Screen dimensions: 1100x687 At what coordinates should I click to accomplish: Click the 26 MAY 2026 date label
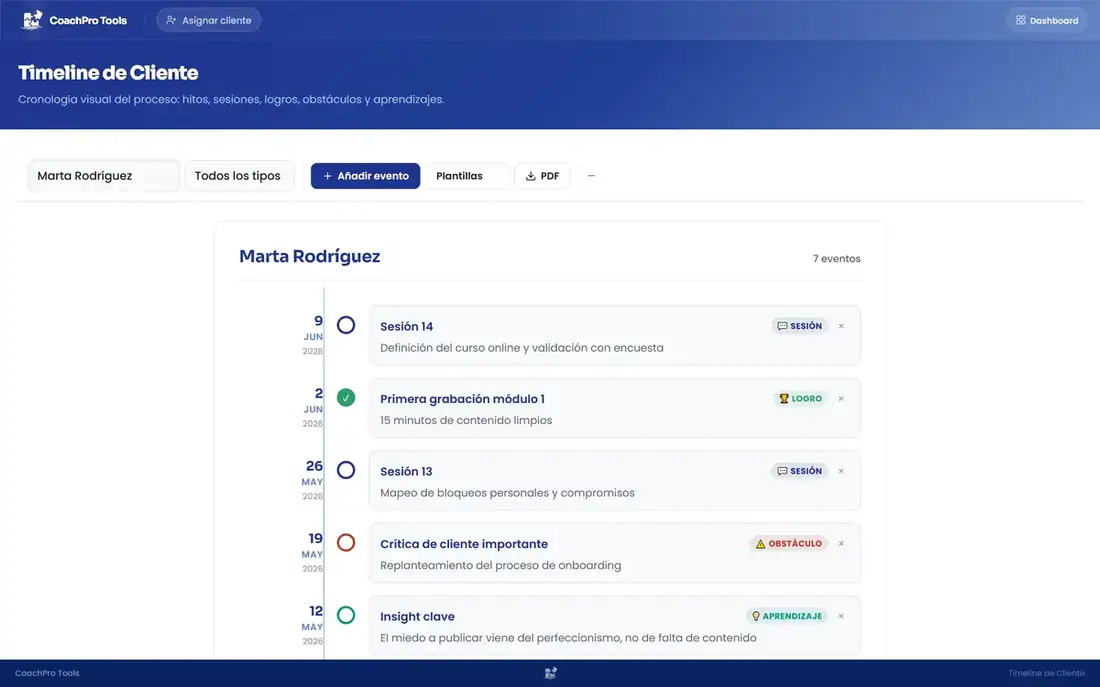(x=313, y=481)
